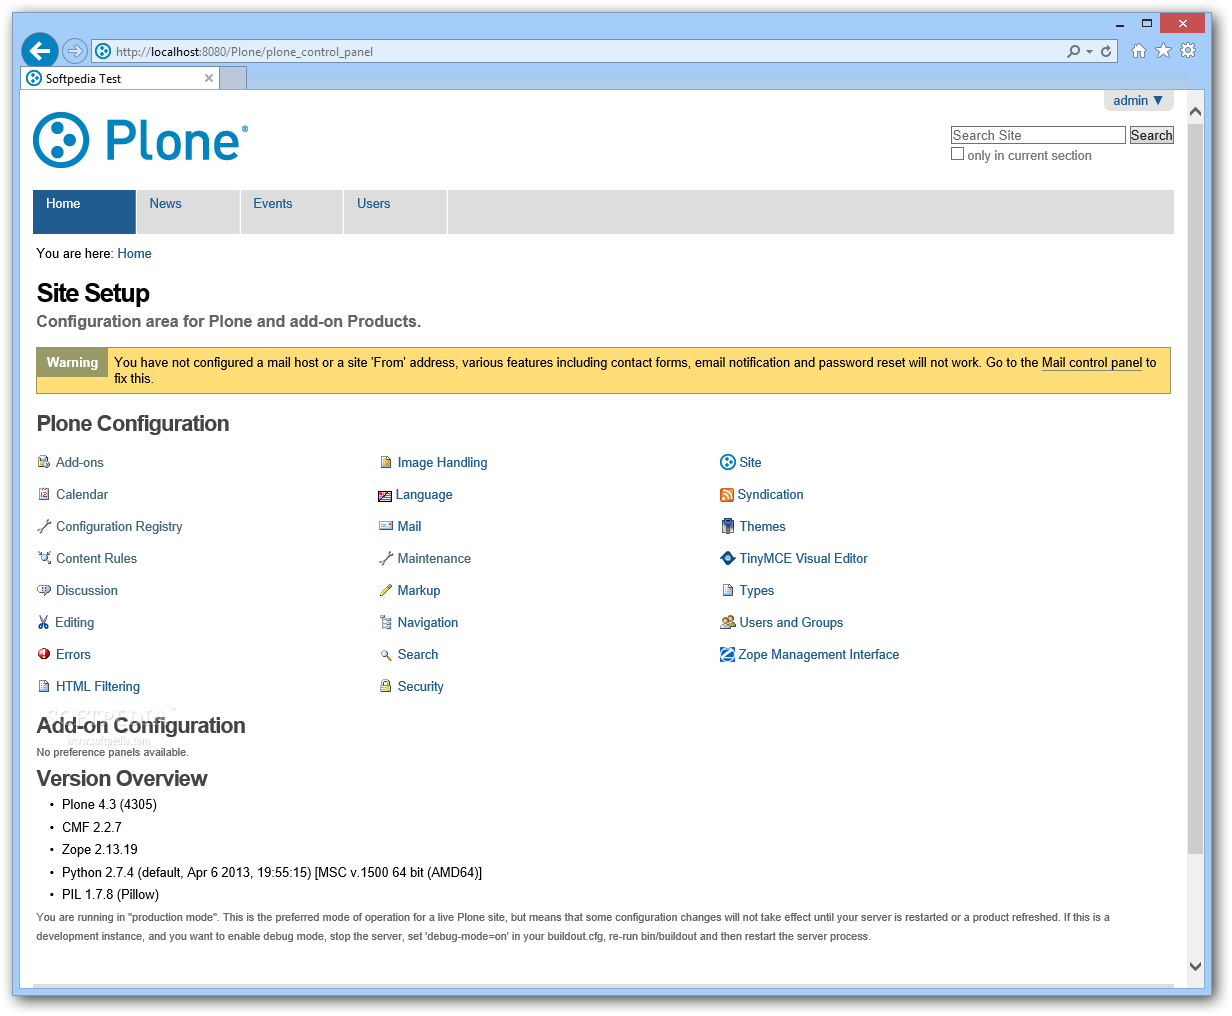The height and width of the screenshot is (1016, 1232).
Task: Click the 'PIL 1.7.8 (Pillow)' version text
Action: tap(110, 894)
